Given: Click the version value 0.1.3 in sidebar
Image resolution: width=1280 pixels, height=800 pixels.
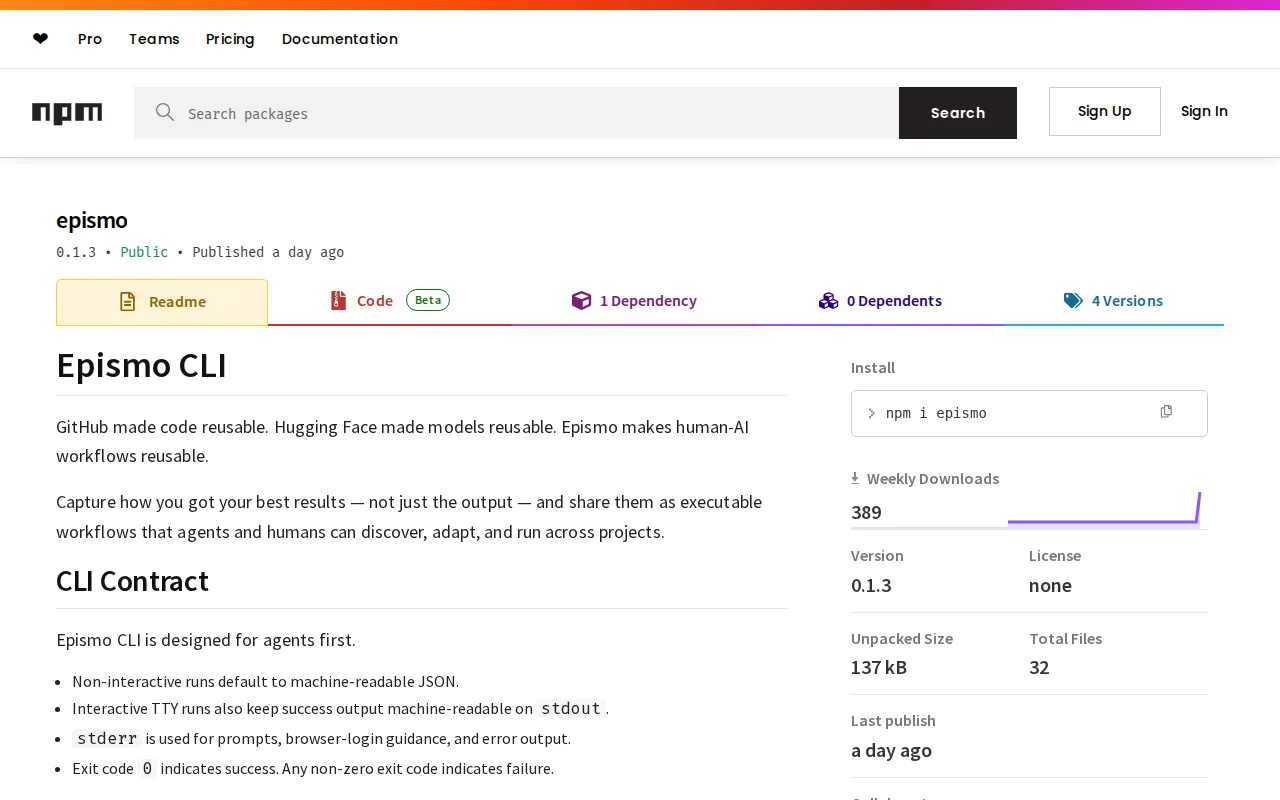Looking at the screenshot, I should click(x=871, y=585).
